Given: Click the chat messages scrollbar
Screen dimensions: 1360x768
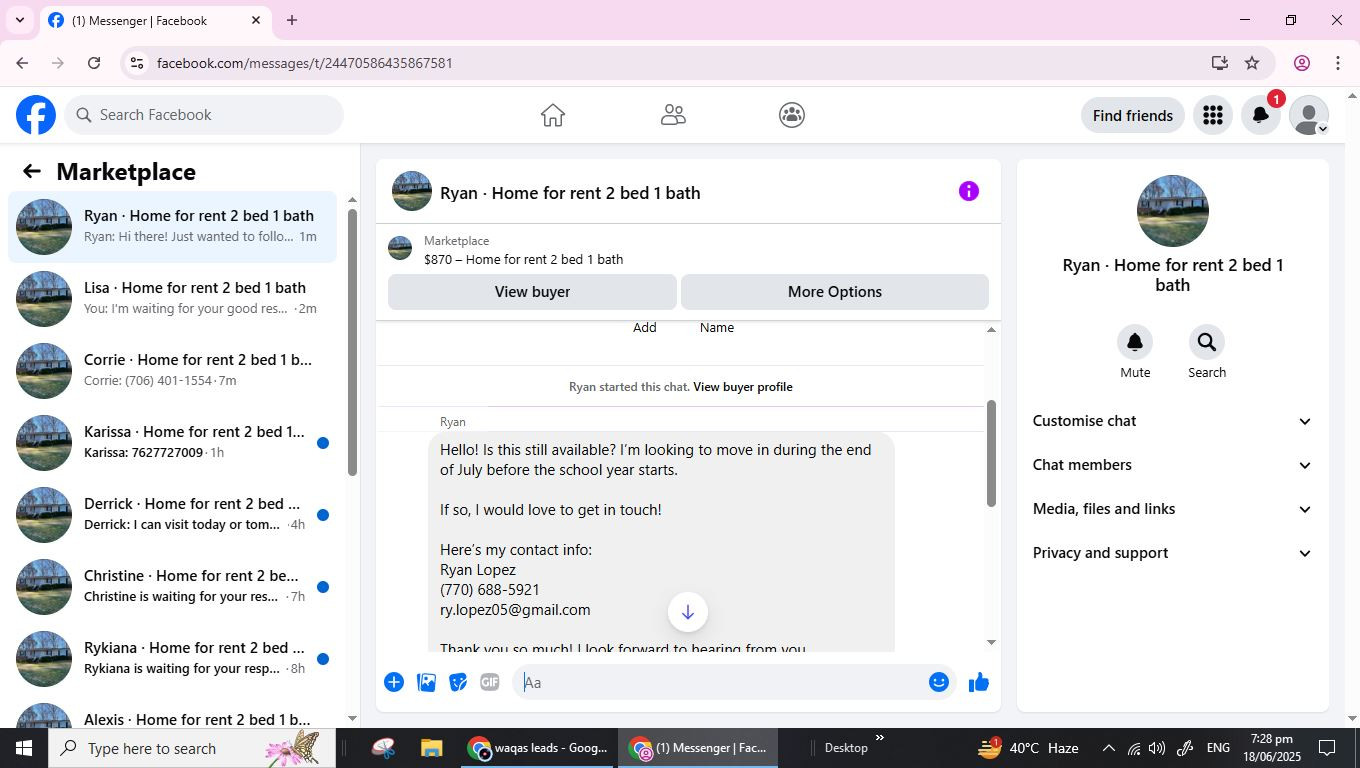Looking at the screenshot, I should coord(991,453).
